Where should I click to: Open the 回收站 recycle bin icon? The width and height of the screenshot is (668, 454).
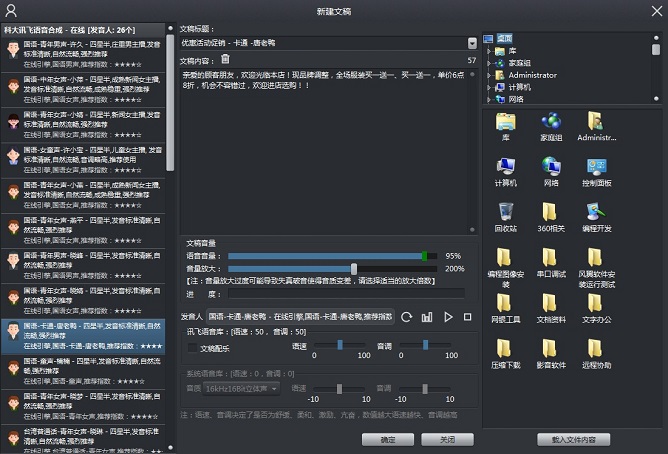[506, 218]
